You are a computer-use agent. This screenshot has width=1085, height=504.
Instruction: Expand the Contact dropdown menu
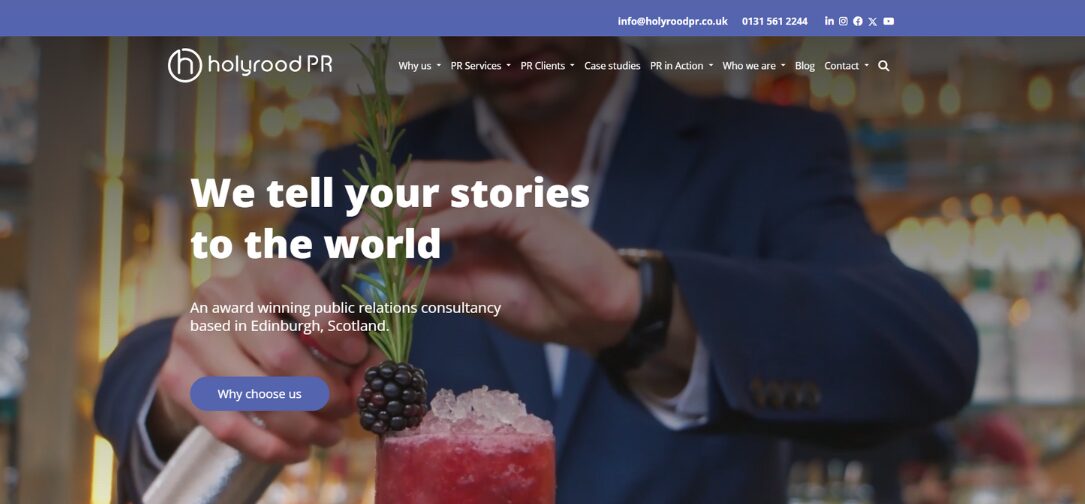click(x=846, y=66)
